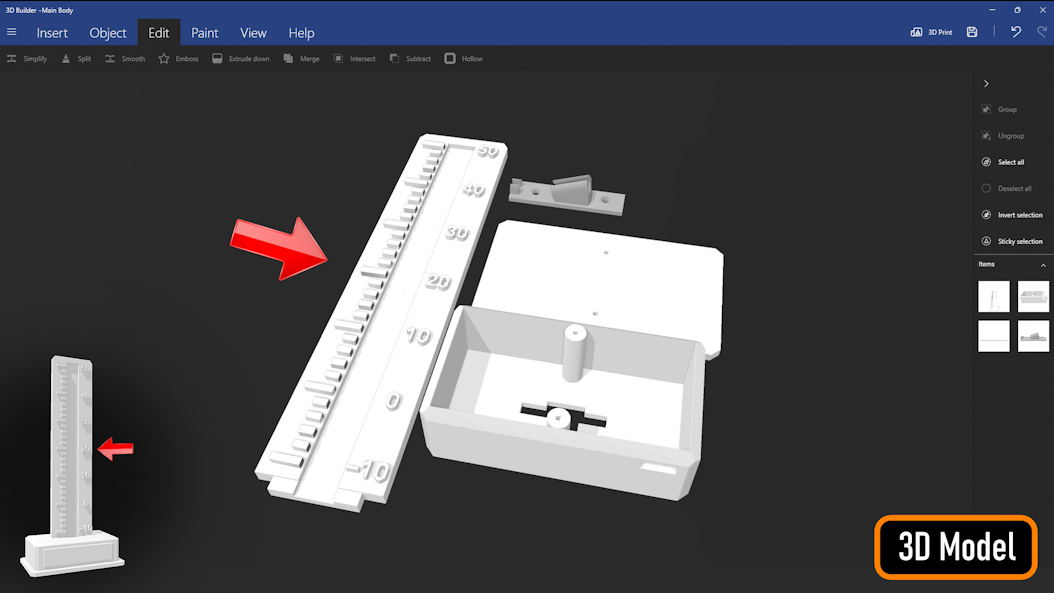Image resolution: width=1054 pixels, height=593 pixels.
Task: Open the hamburger menu
Action: [x=12, y=32]
